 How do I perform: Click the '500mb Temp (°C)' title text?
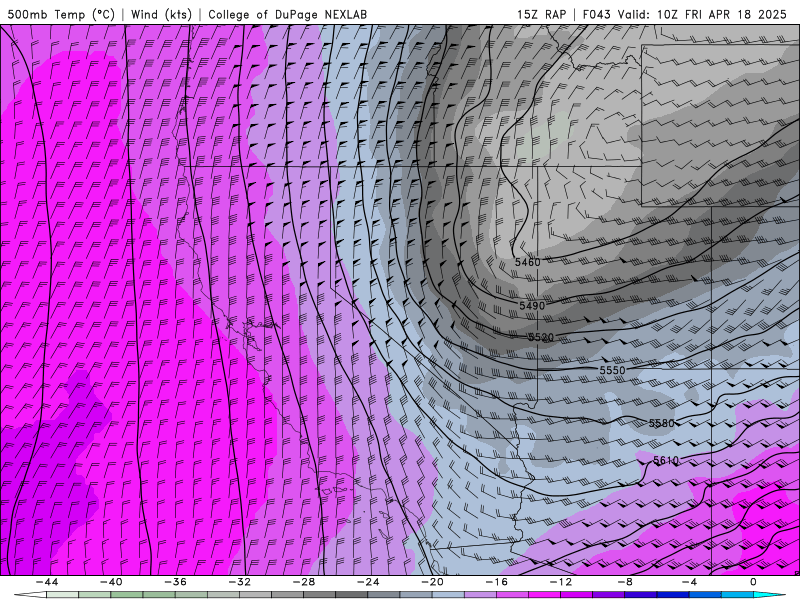point(61,15)
